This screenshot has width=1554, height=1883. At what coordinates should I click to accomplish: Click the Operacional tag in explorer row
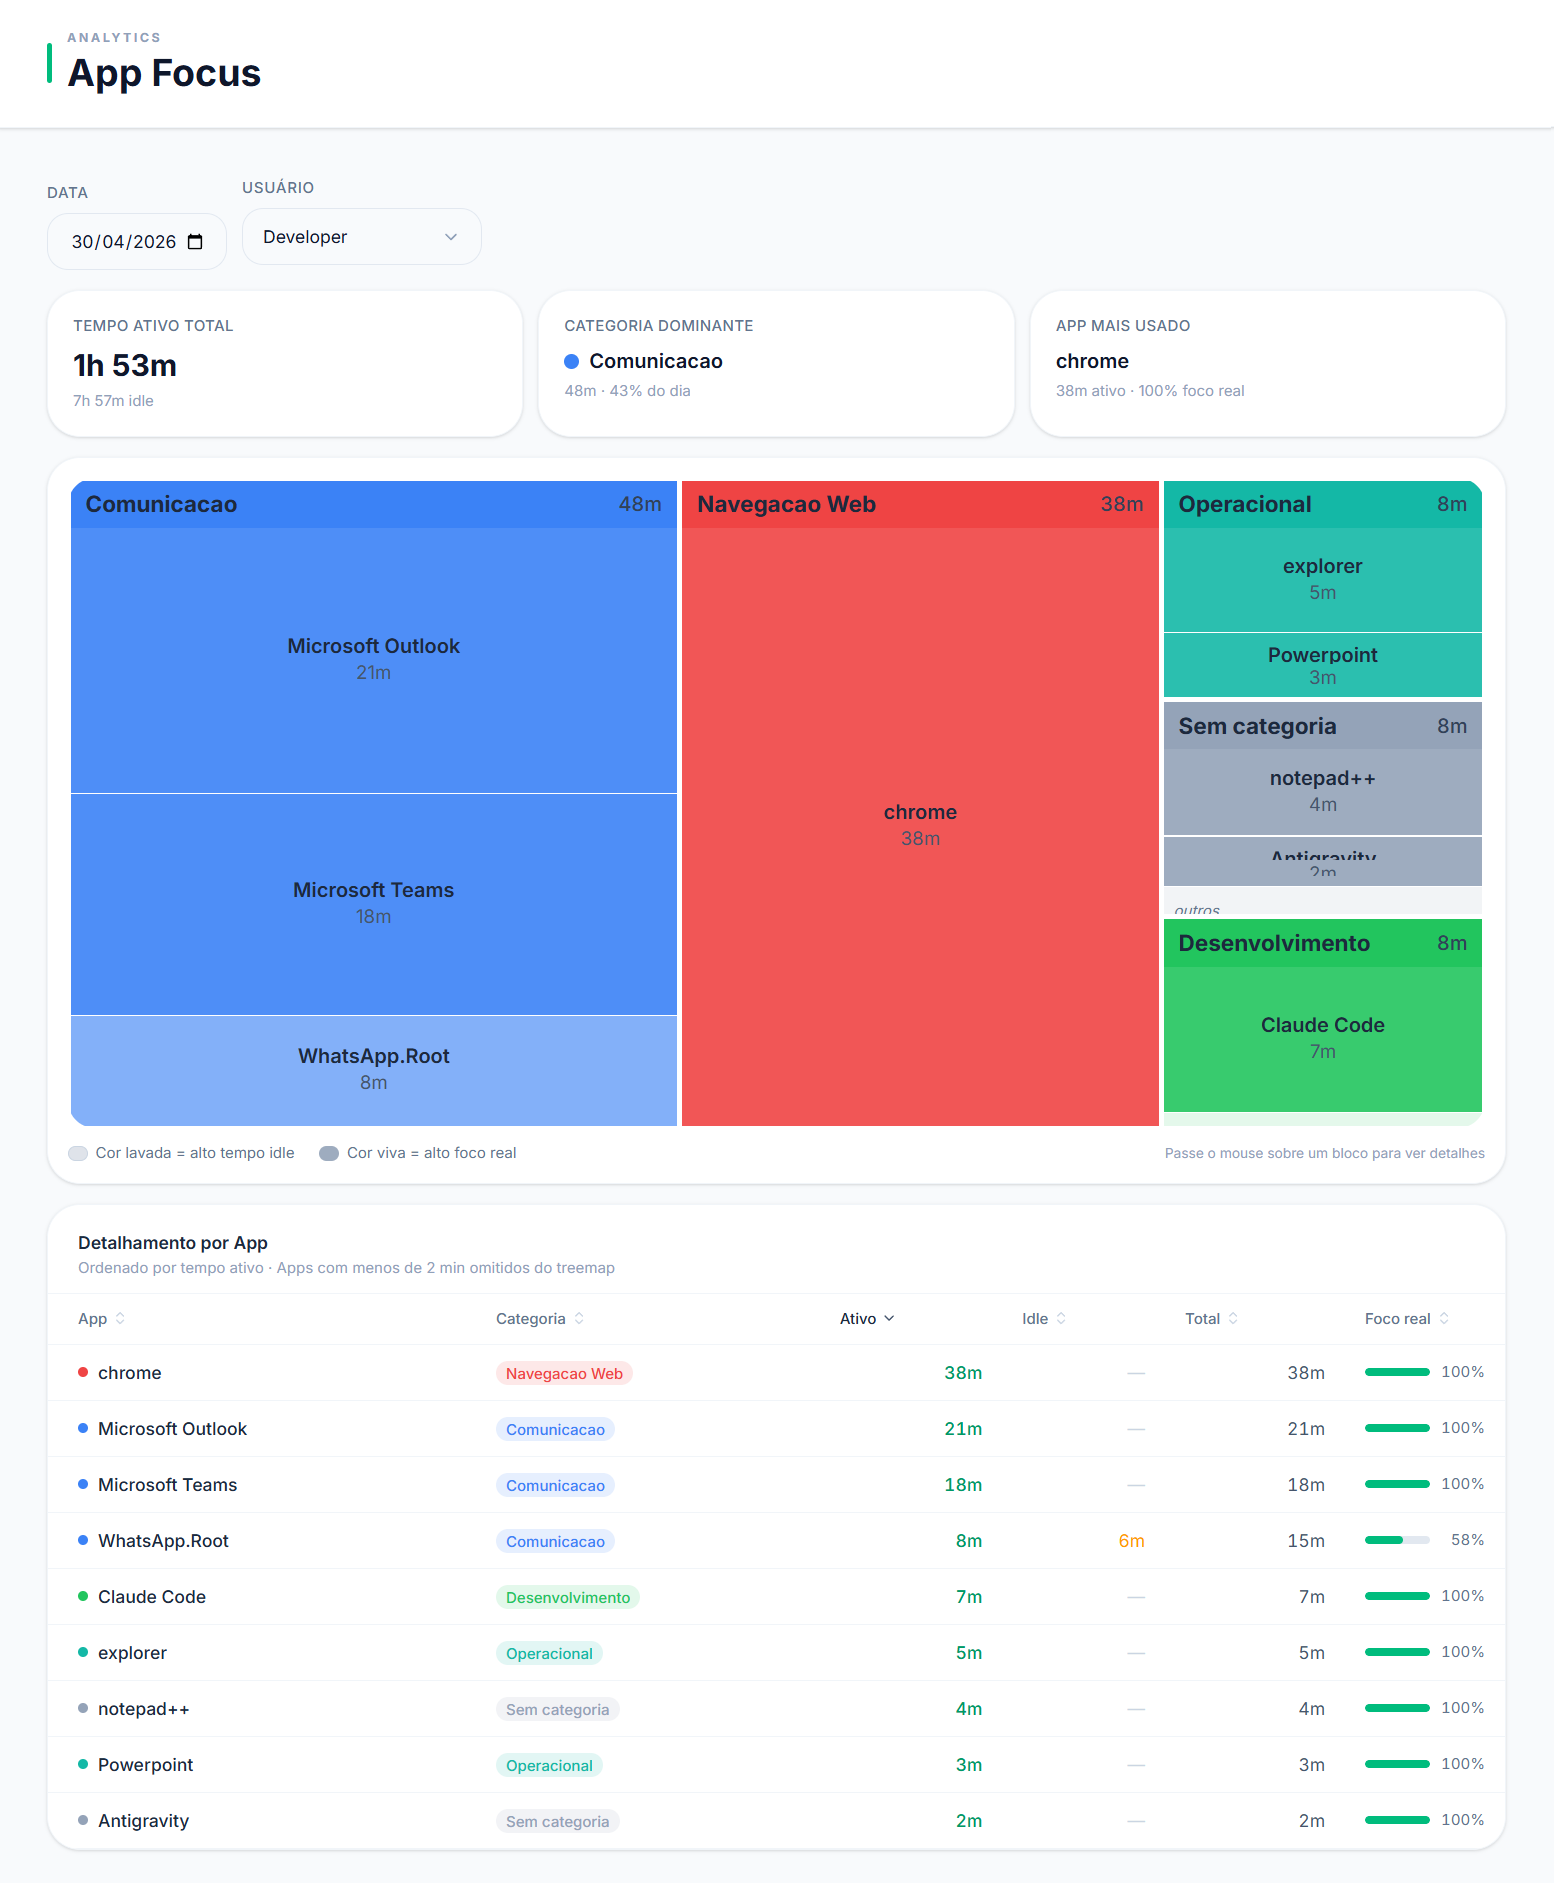549,1653
